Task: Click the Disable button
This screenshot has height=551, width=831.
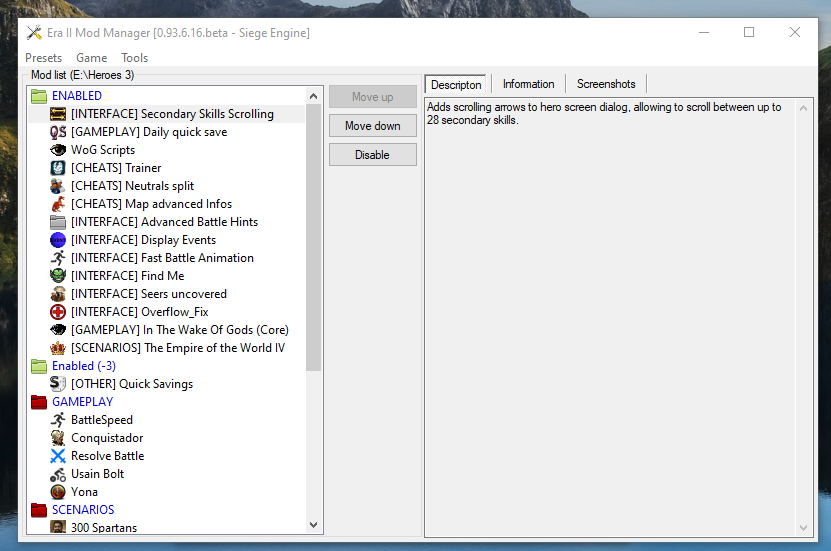Action: pyautogui.click(x=373, y=155)
